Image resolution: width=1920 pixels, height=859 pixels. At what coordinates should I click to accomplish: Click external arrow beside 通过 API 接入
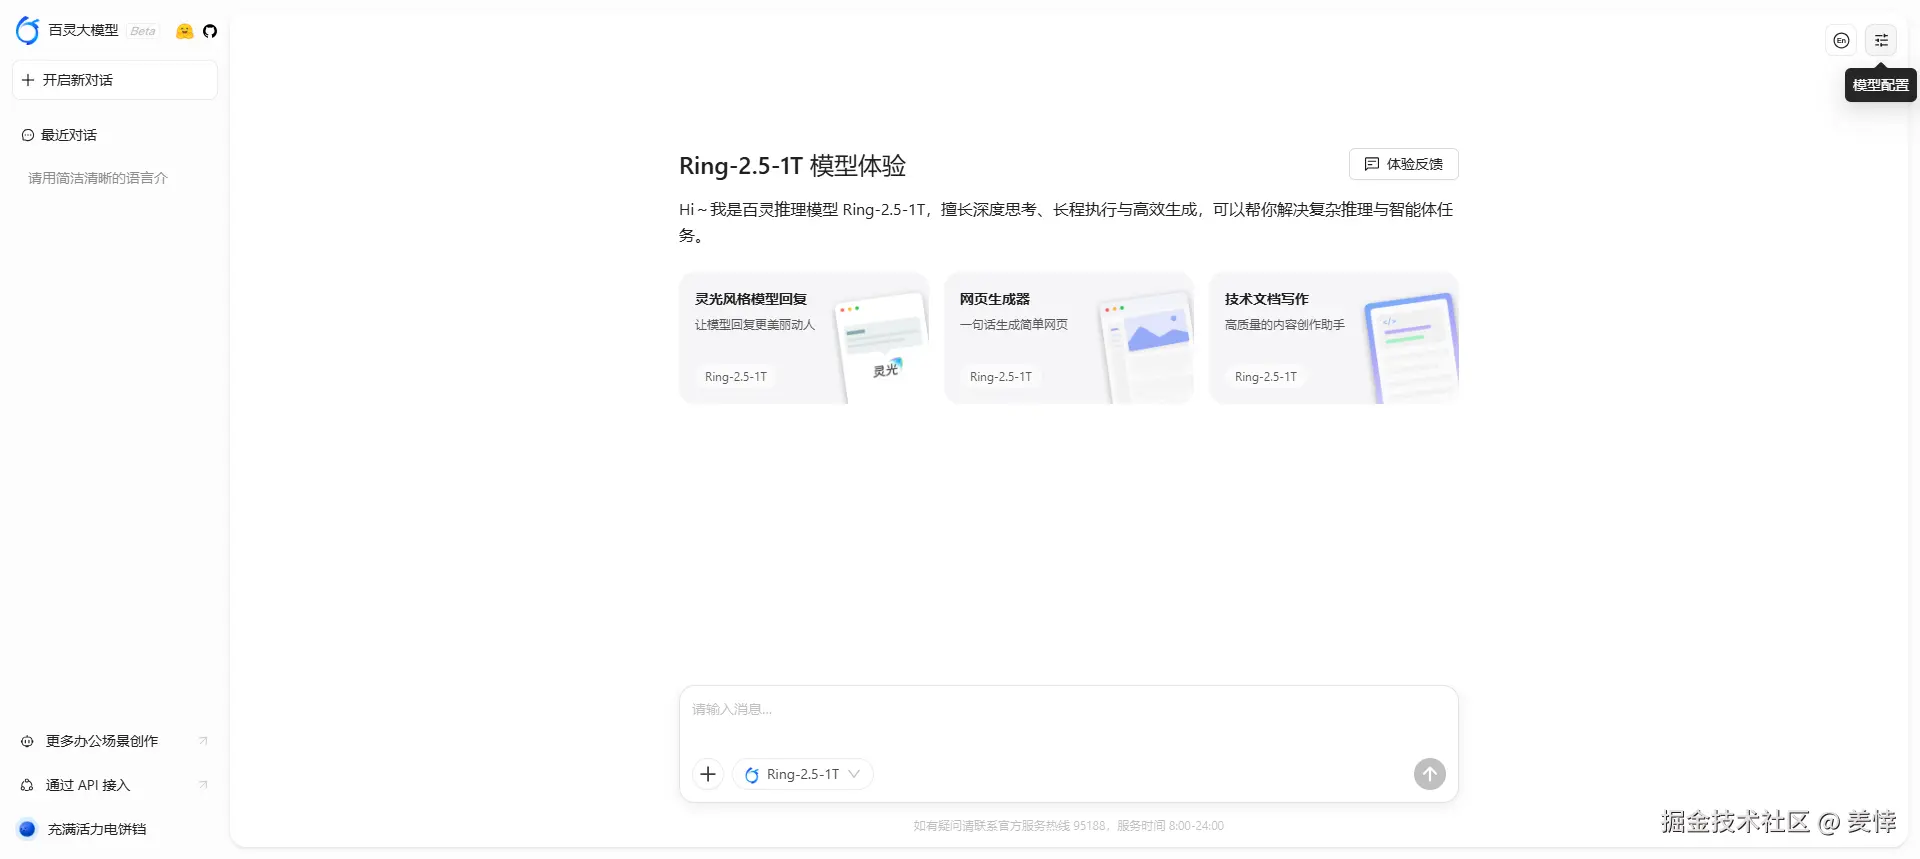pos(203,785)
